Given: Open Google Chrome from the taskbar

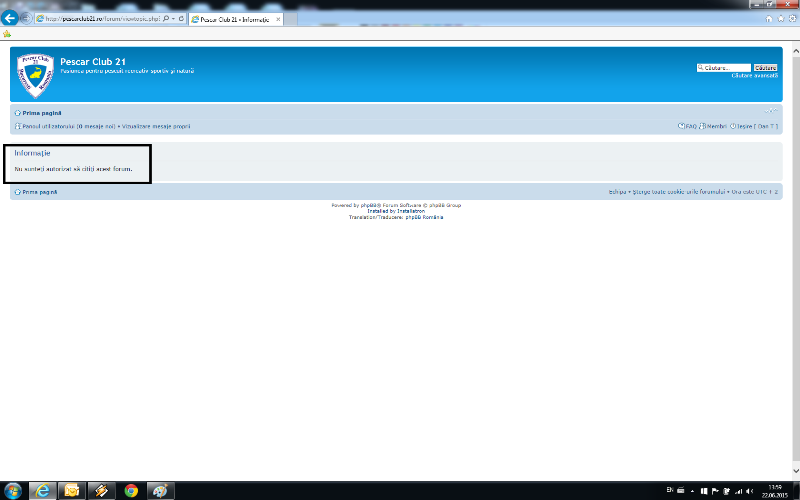Looking at the screenshot, I should pyautogui.click(x=131, y=490).
